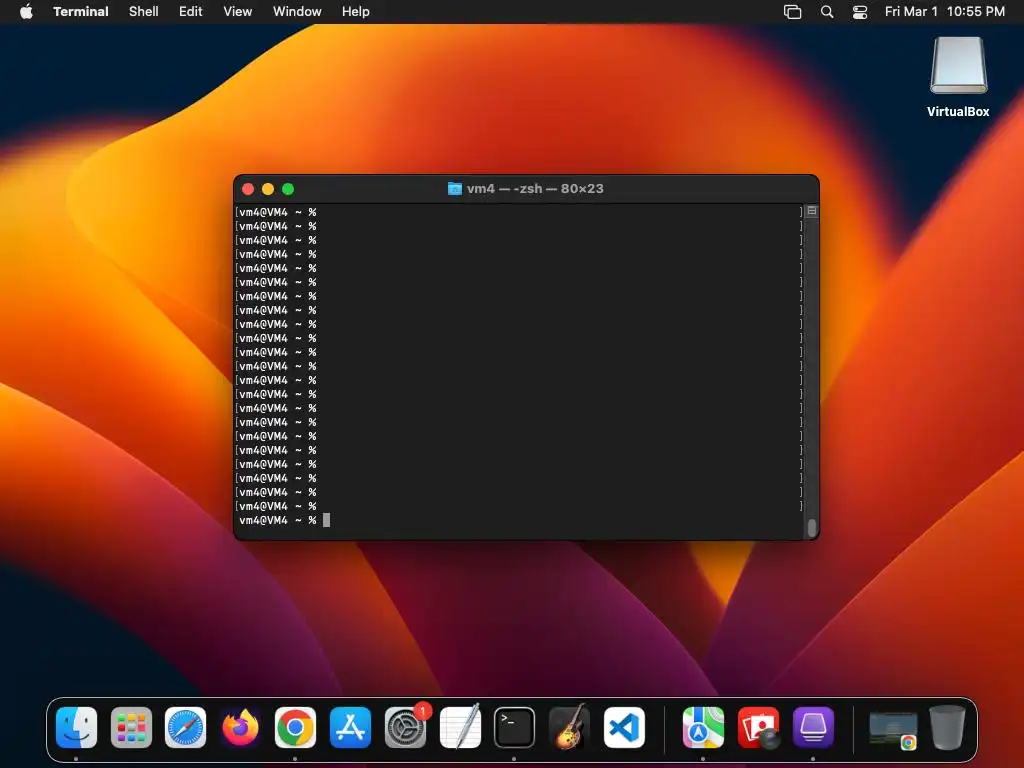Click the Terminal scrollbar thumb
The width and height of the screenshot is (1024, 768).
[x=812, y=528]
